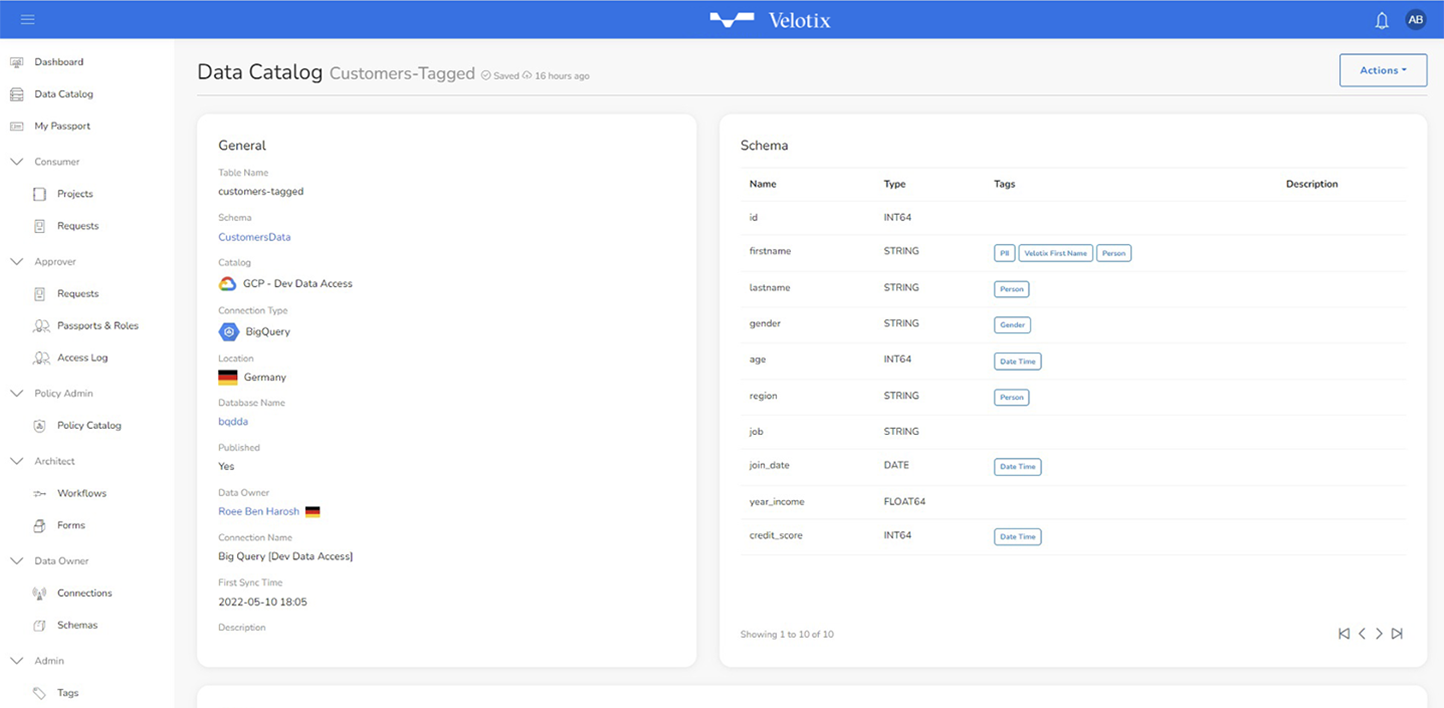Click the Dashboard icon in the sidebar

[16, 62]
